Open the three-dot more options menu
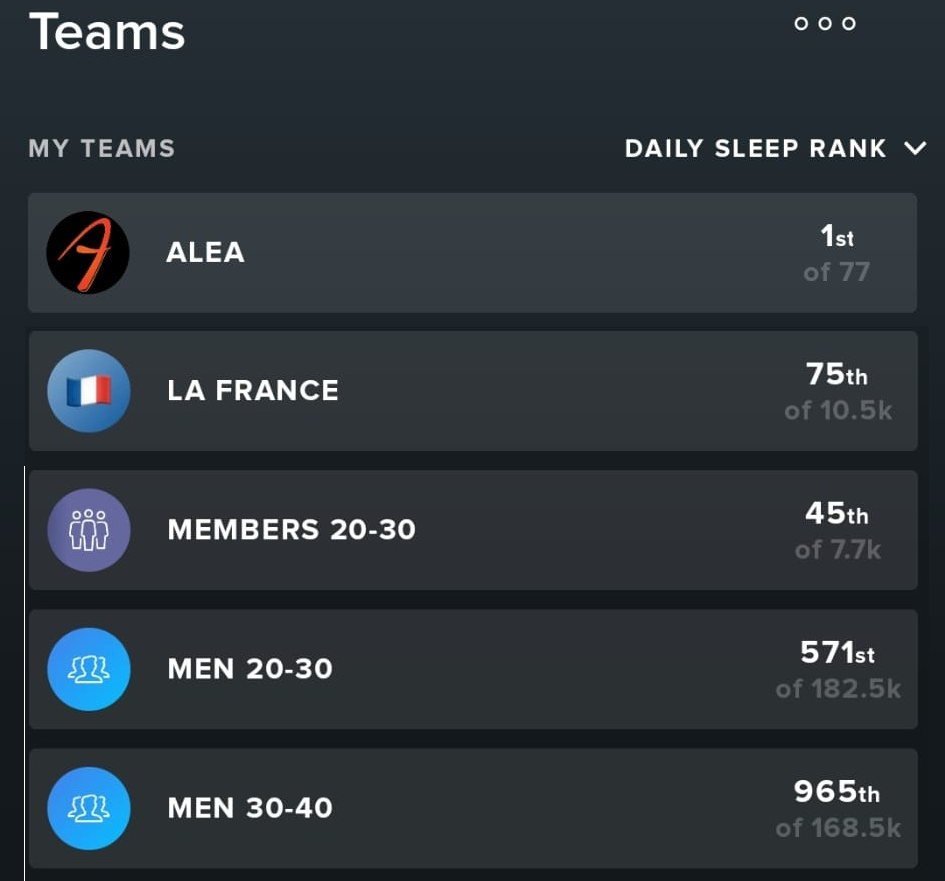Viewport: 945px width, 881px height. point(825,24)
